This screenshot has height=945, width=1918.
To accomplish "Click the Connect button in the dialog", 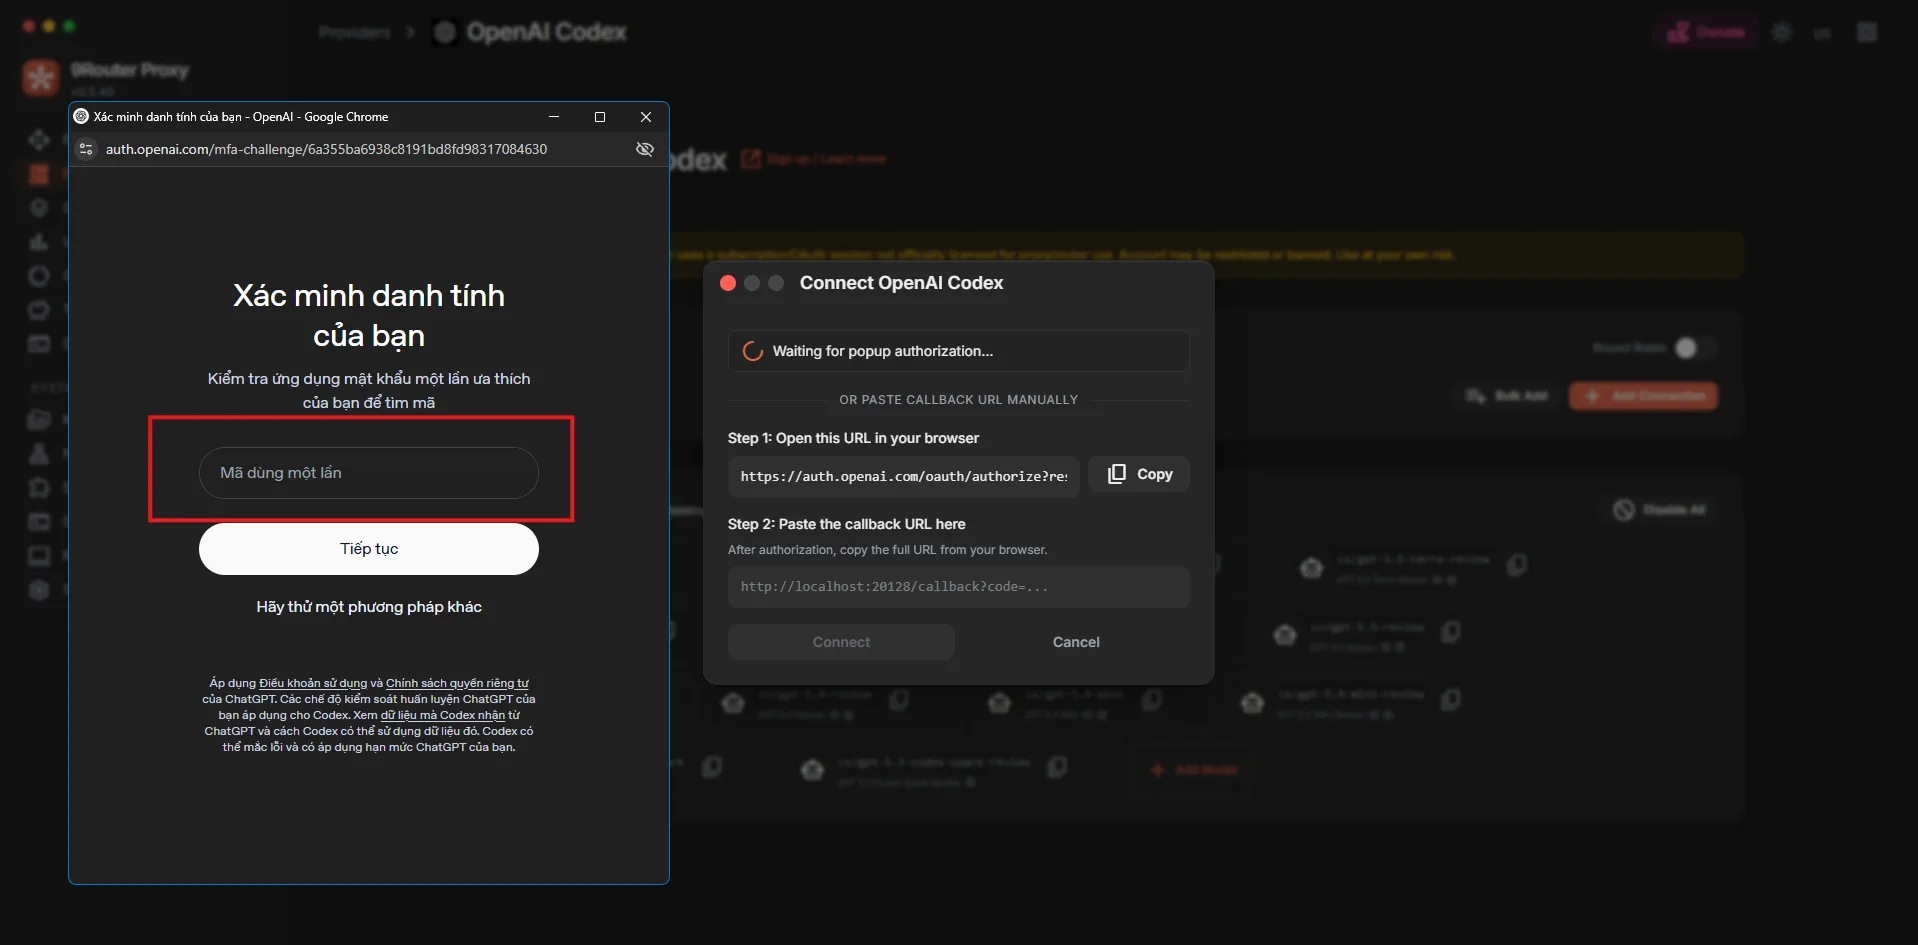I will point(841,642).
